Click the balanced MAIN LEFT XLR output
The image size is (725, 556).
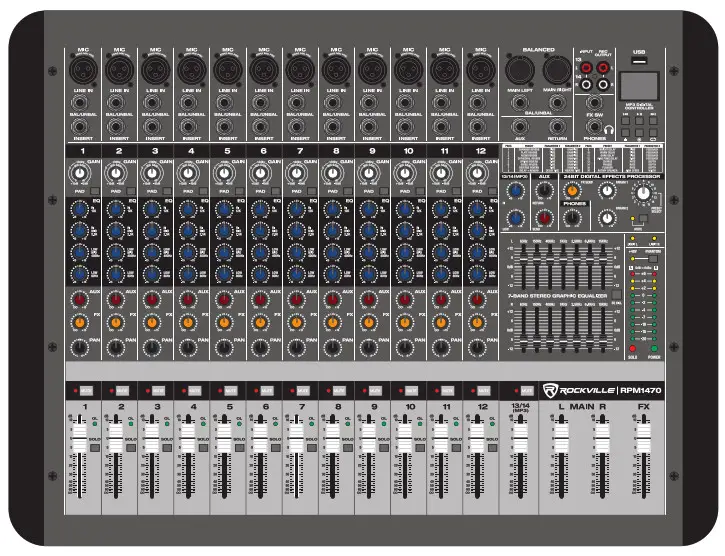[520, 70]
